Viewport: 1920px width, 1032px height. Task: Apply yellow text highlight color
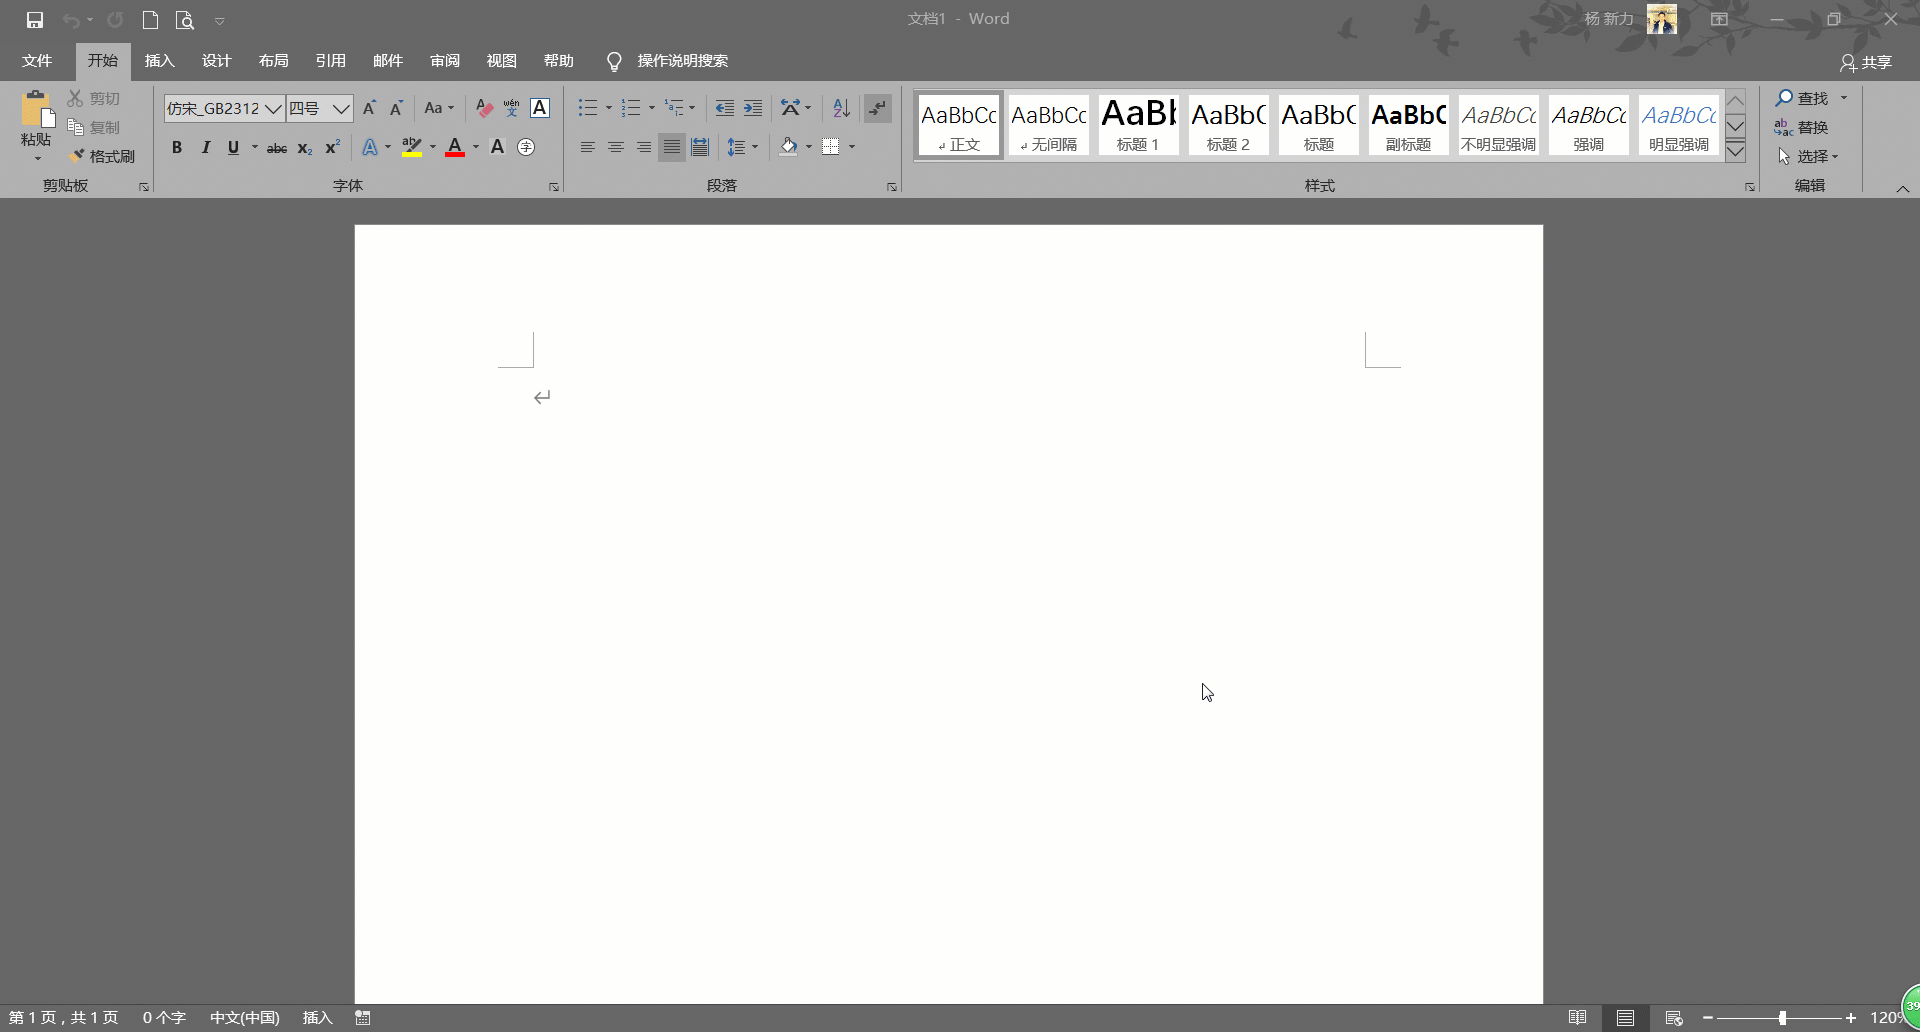tap(412, 147)
